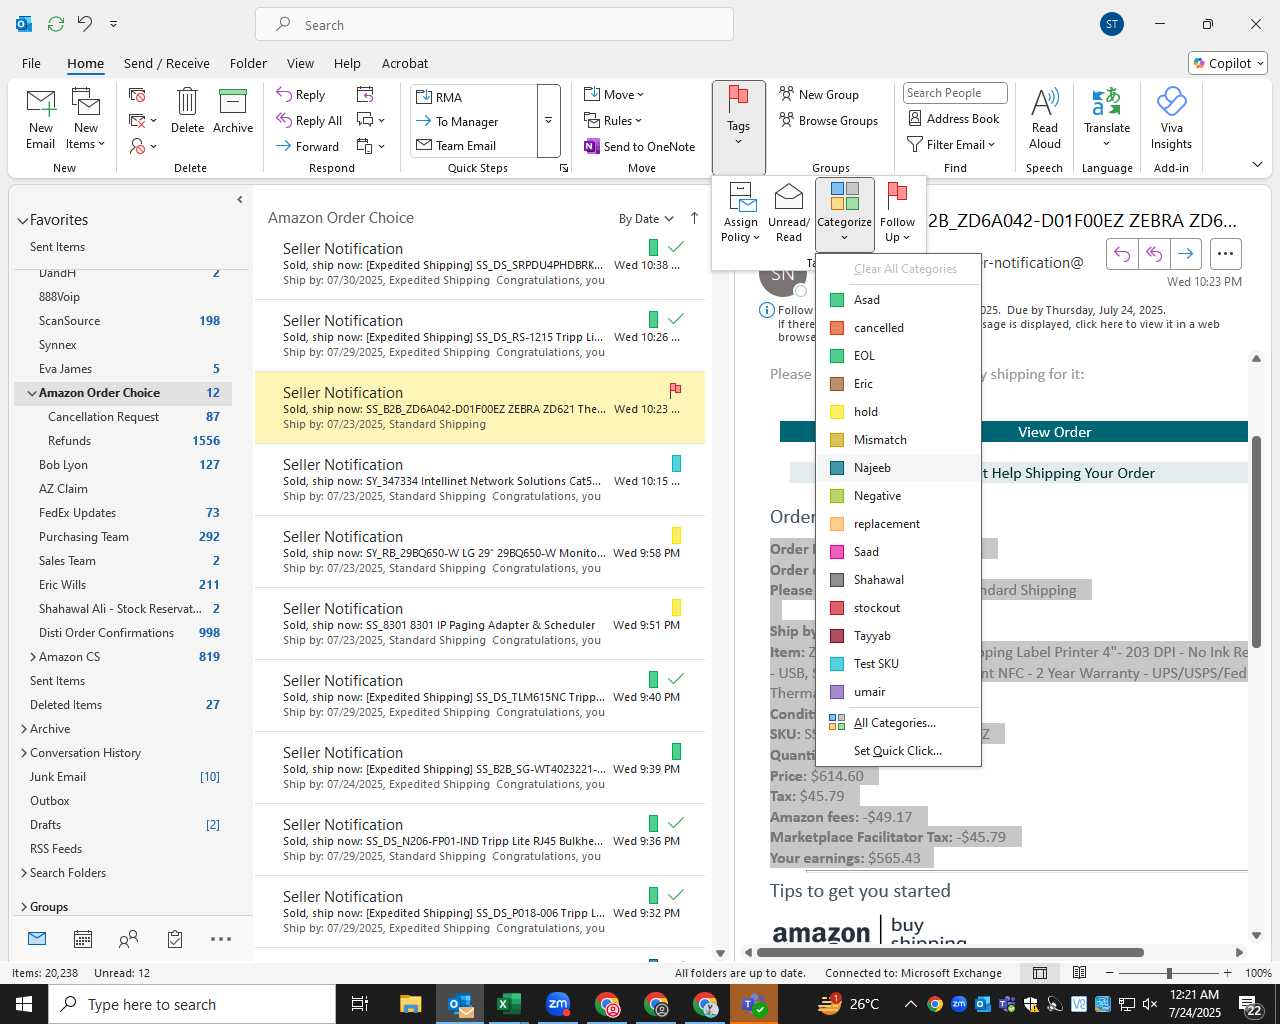Toggle checkmark on Wed 9:40 PM message
The height and width of the screenshot is (1024, 1280).
pos(676,678)
